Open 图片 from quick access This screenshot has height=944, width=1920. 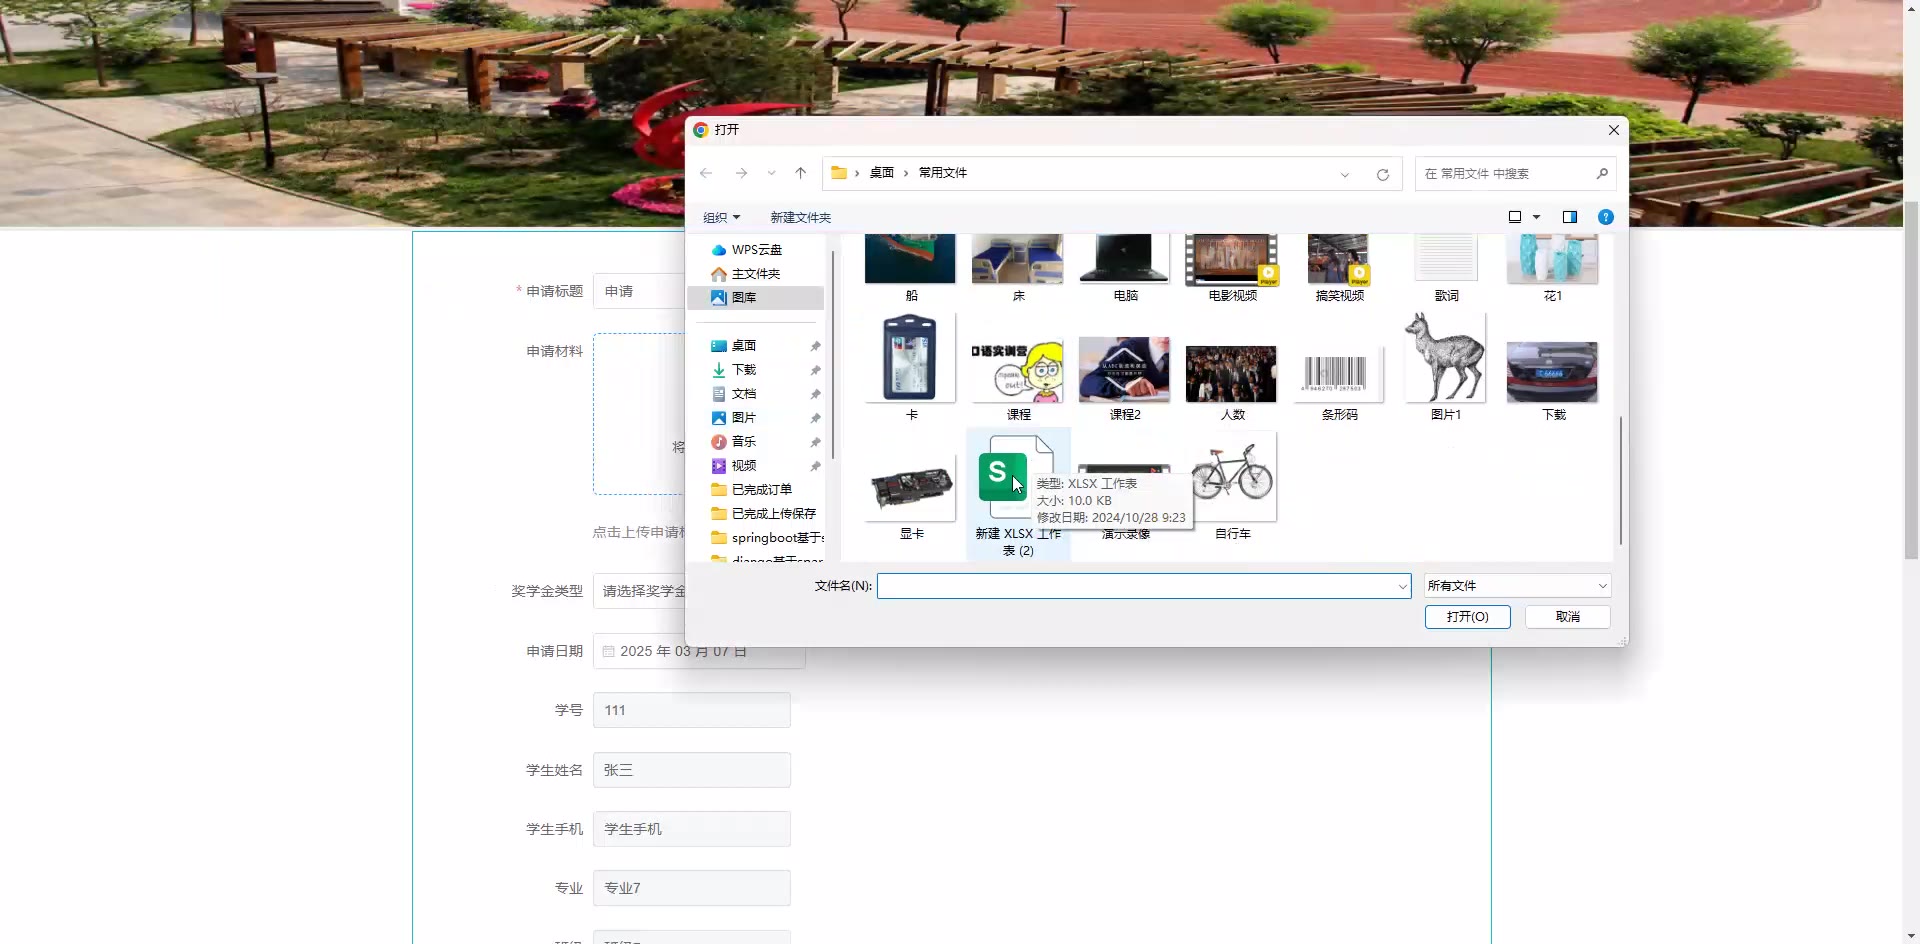click(x=744, y=418)
